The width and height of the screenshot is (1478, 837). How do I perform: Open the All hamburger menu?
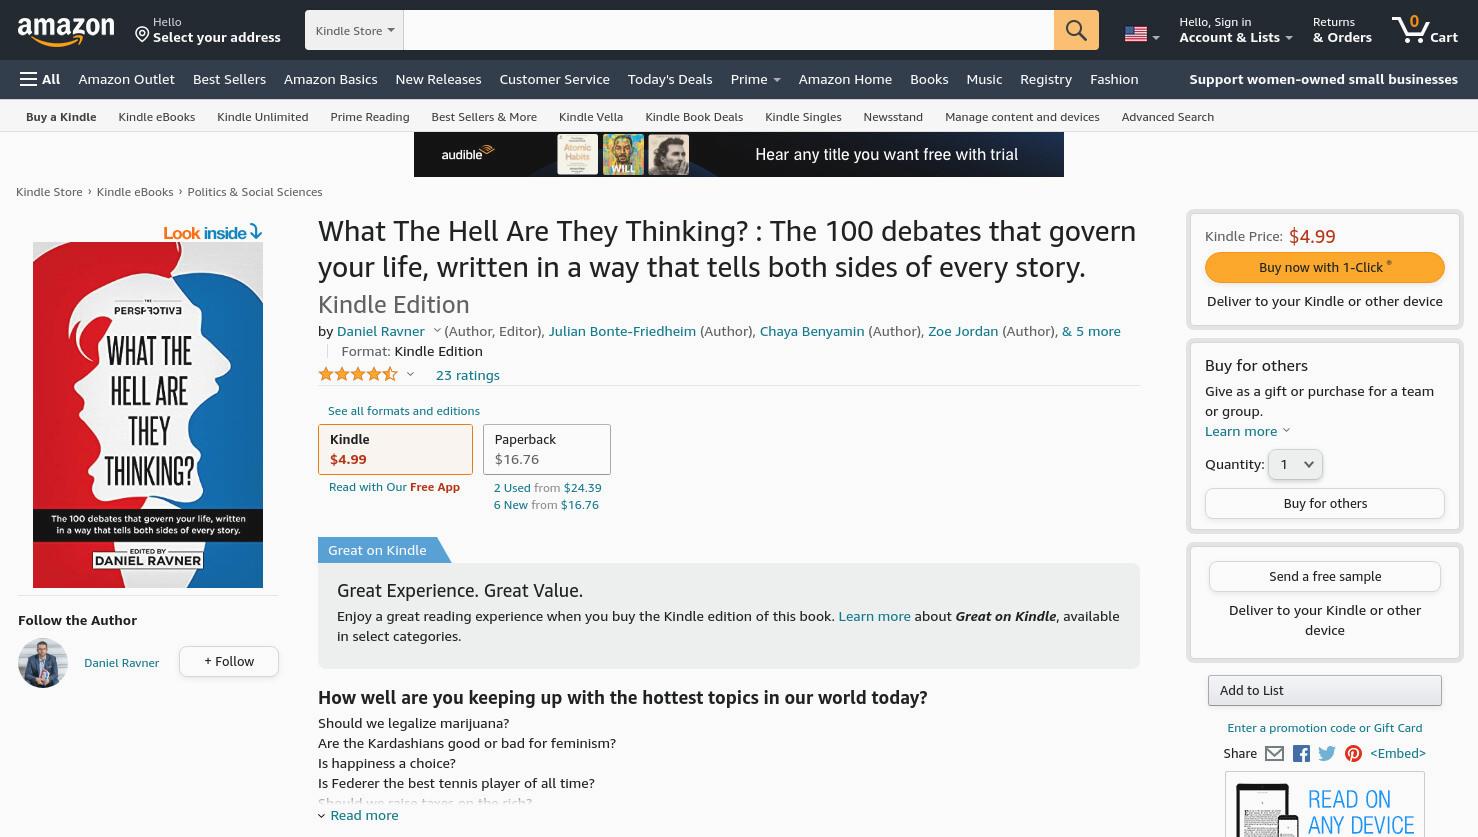coord(40,79)
